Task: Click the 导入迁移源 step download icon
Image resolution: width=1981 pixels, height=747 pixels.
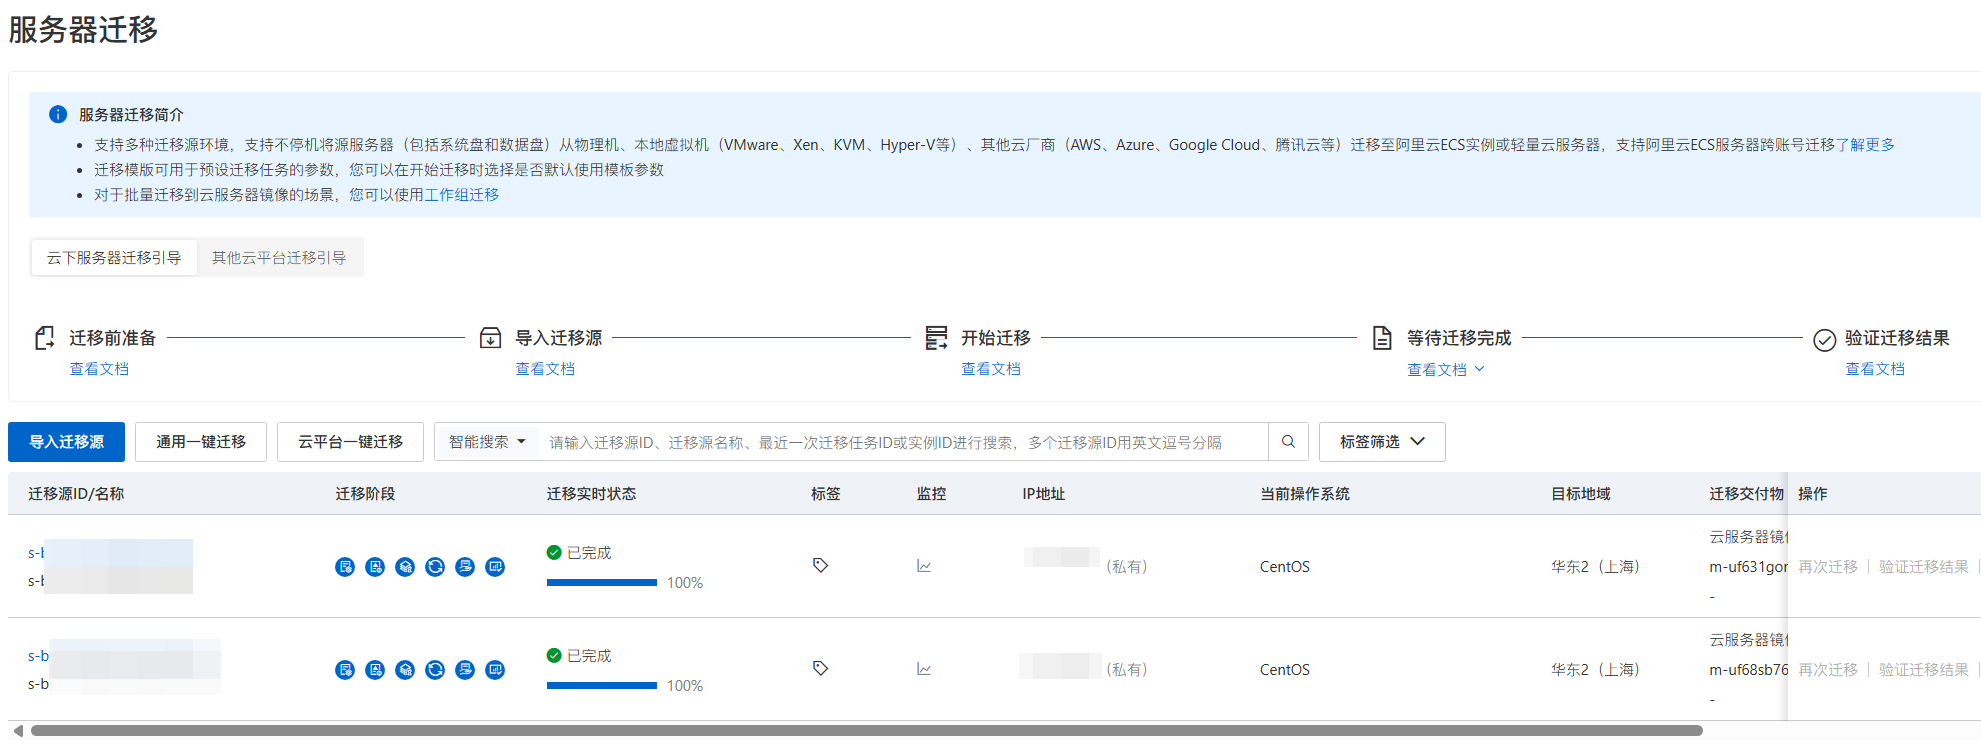Action: [x=490, y=338]
